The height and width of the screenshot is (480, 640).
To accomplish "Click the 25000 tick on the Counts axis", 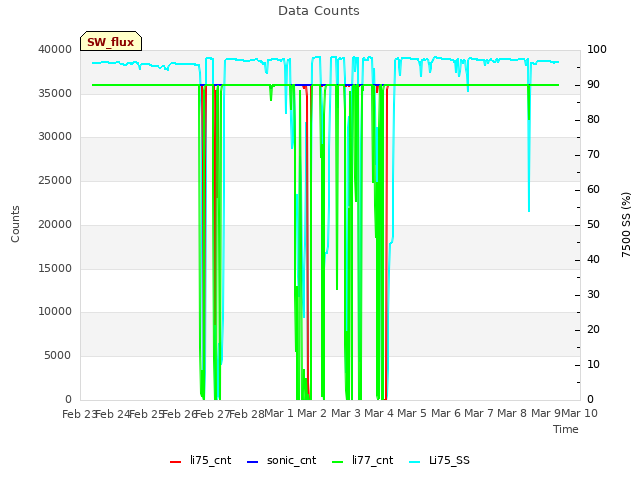I will (55, 180).
